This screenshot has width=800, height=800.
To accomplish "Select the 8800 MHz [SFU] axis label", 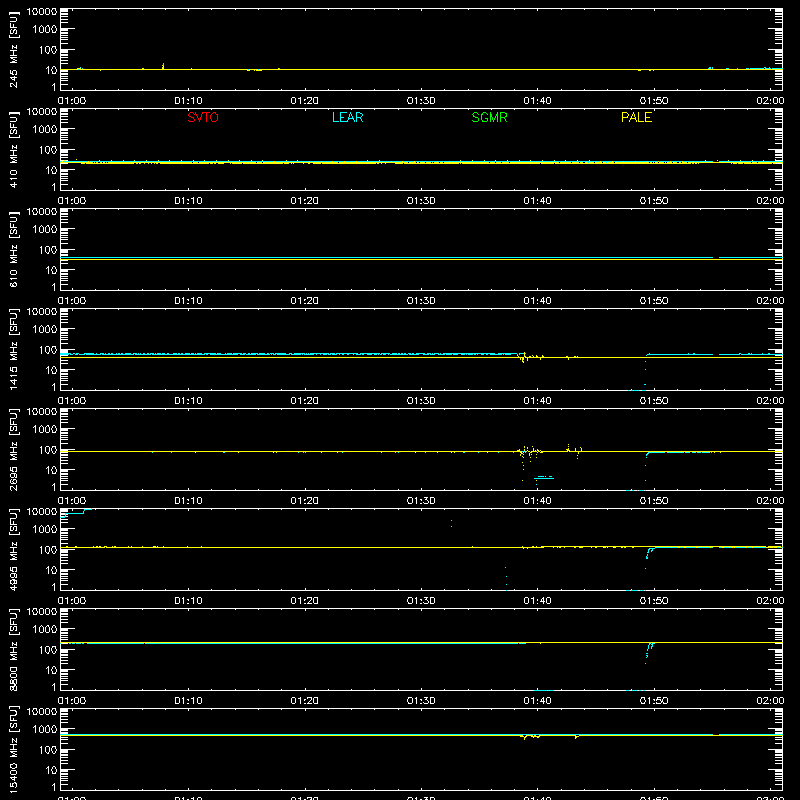I will pyautogui.click(x=13, y=649).
